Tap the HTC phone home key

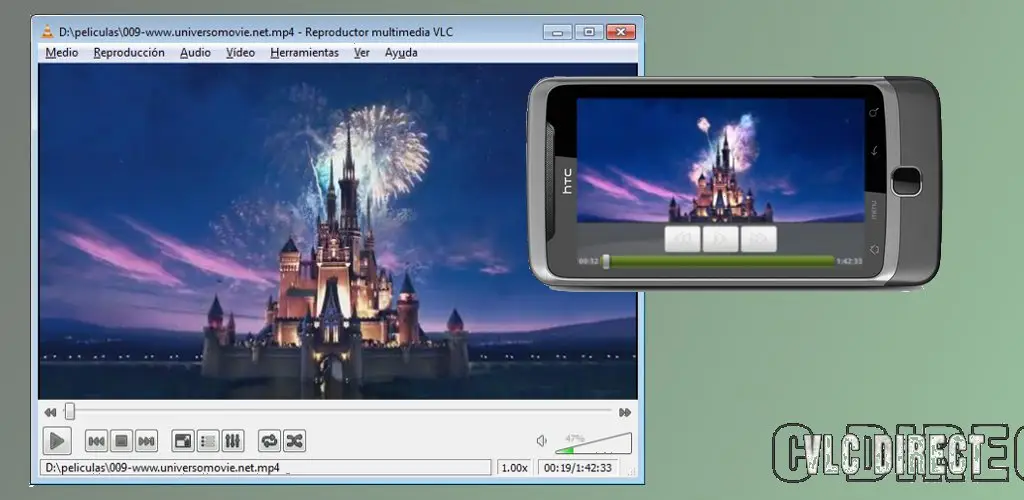click(x=874, y=249)
